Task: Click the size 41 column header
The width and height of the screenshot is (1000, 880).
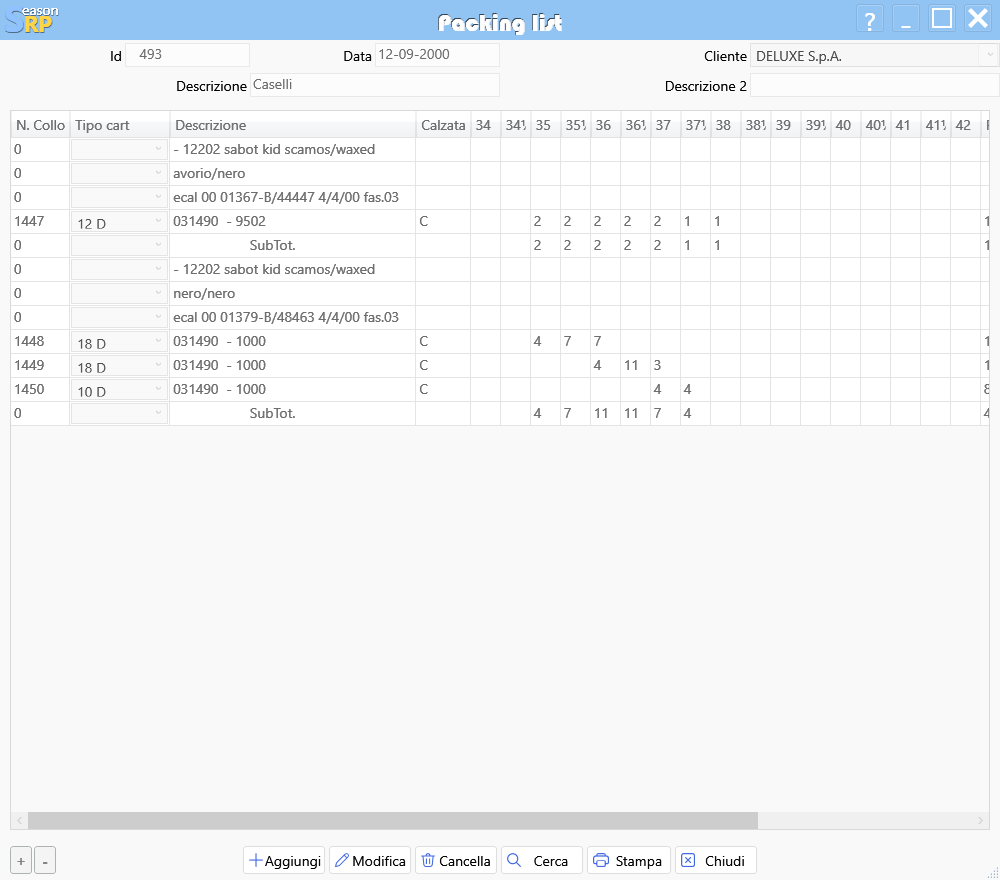Action: (x=905, y=125)
